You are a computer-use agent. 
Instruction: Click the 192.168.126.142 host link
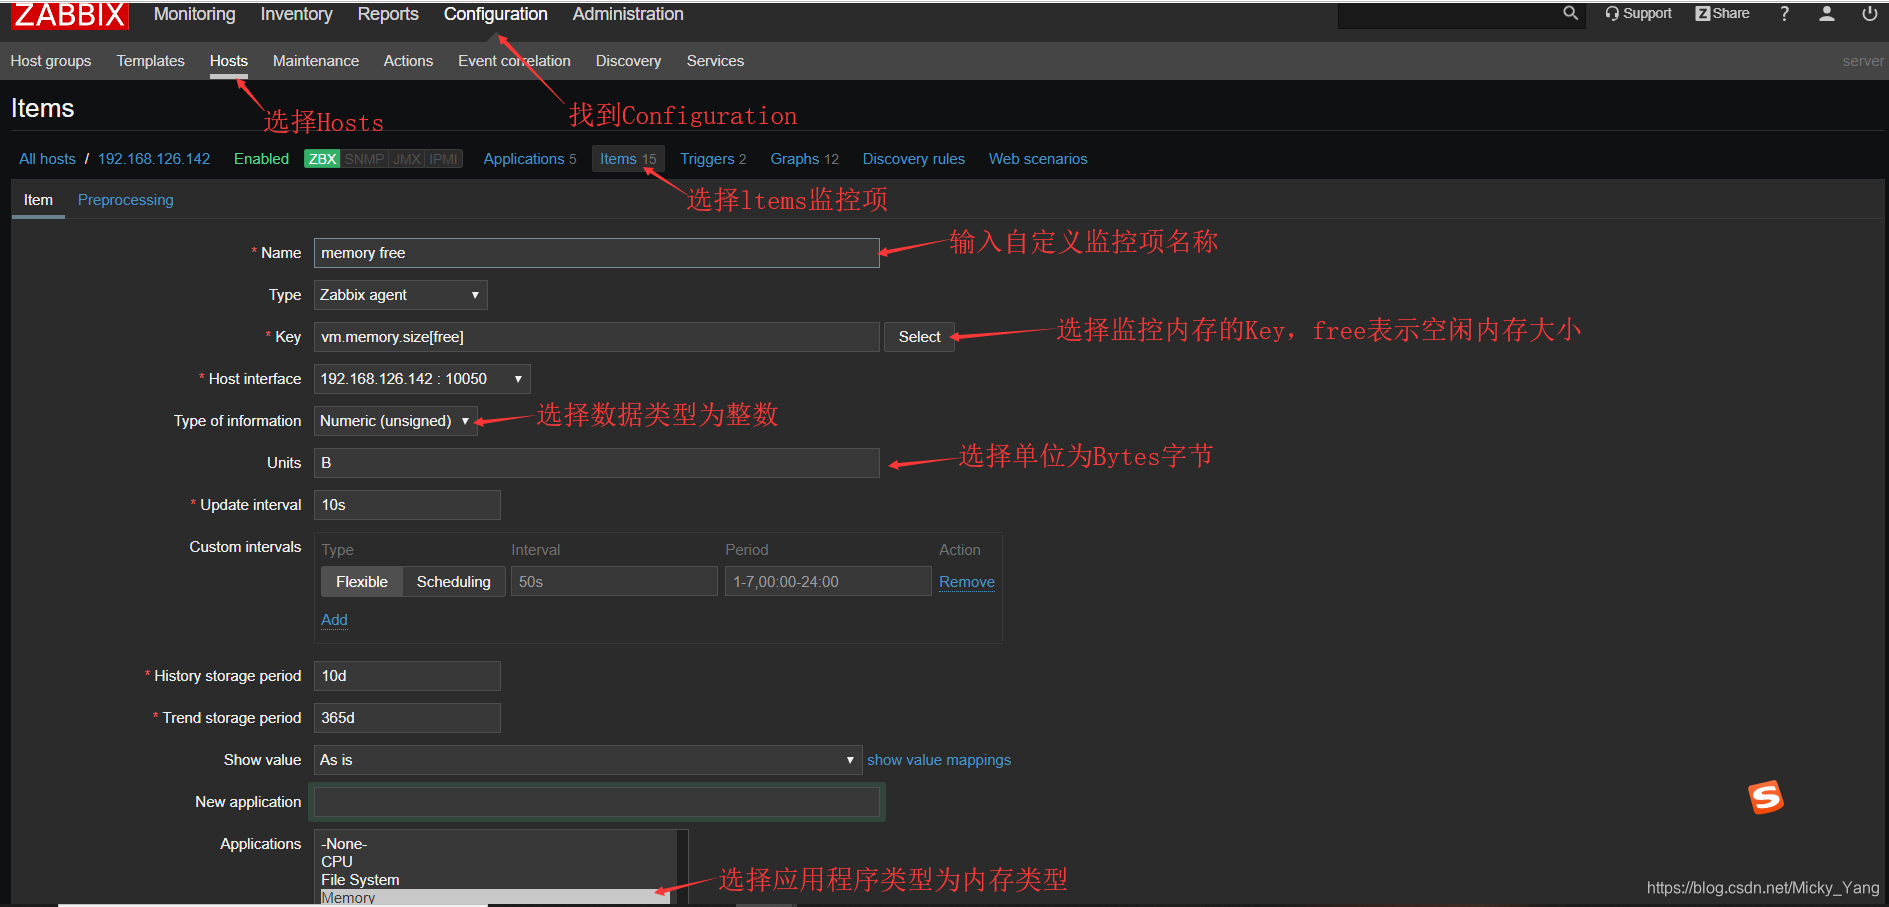[154, 159]
